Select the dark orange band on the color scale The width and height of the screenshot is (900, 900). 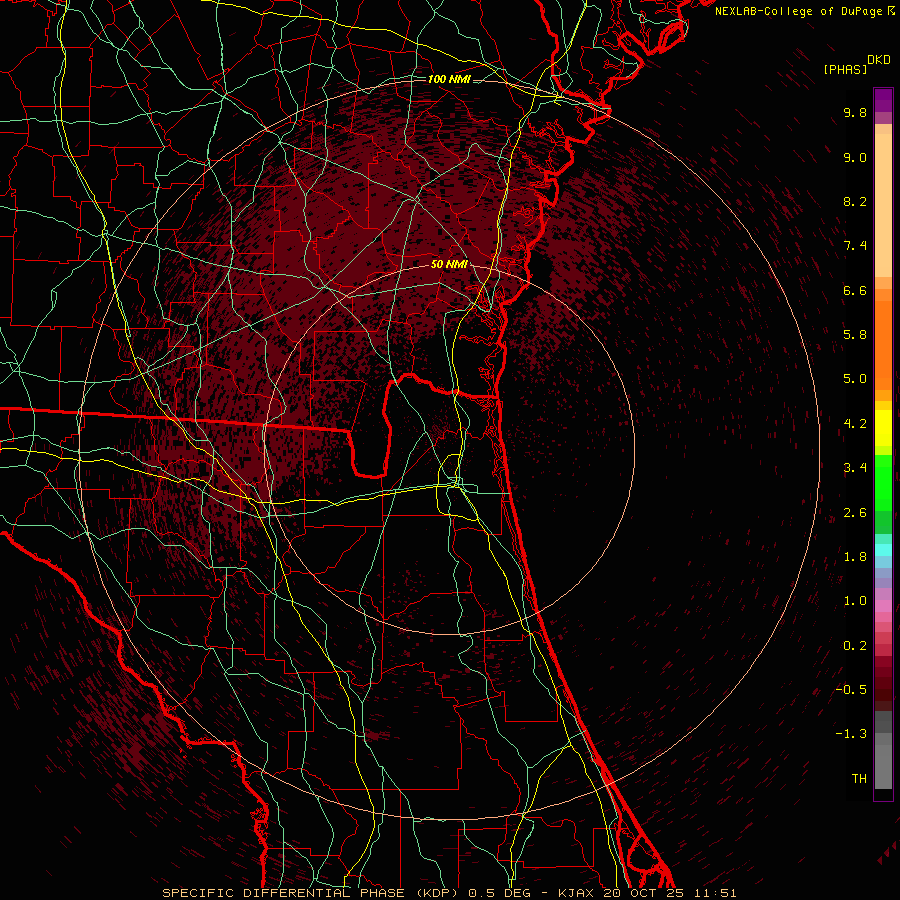coord(883,346)
